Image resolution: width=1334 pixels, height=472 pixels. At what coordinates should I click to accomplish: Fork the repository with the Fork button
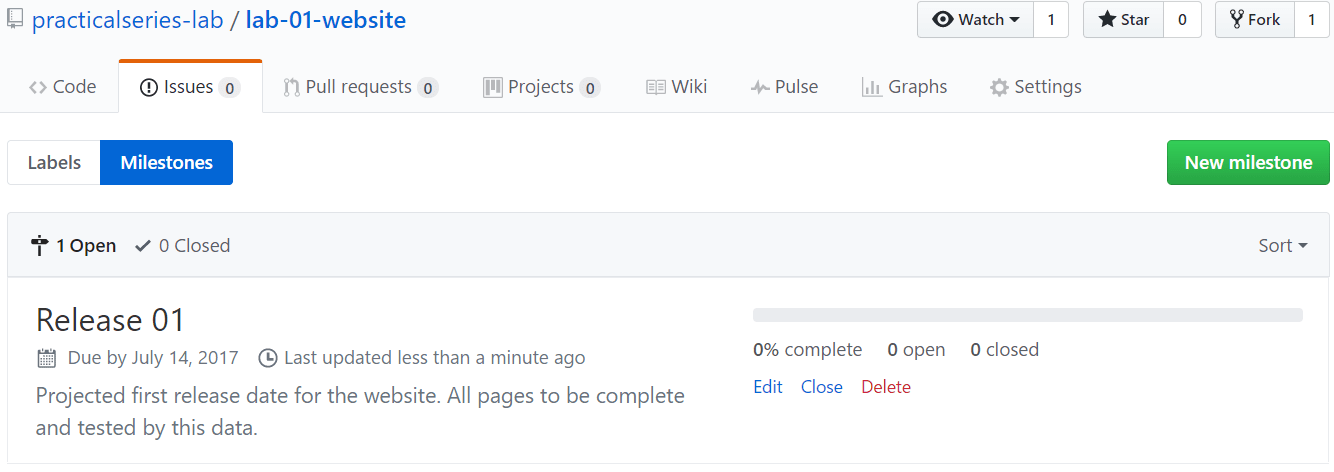click(x=1254, y=20)
